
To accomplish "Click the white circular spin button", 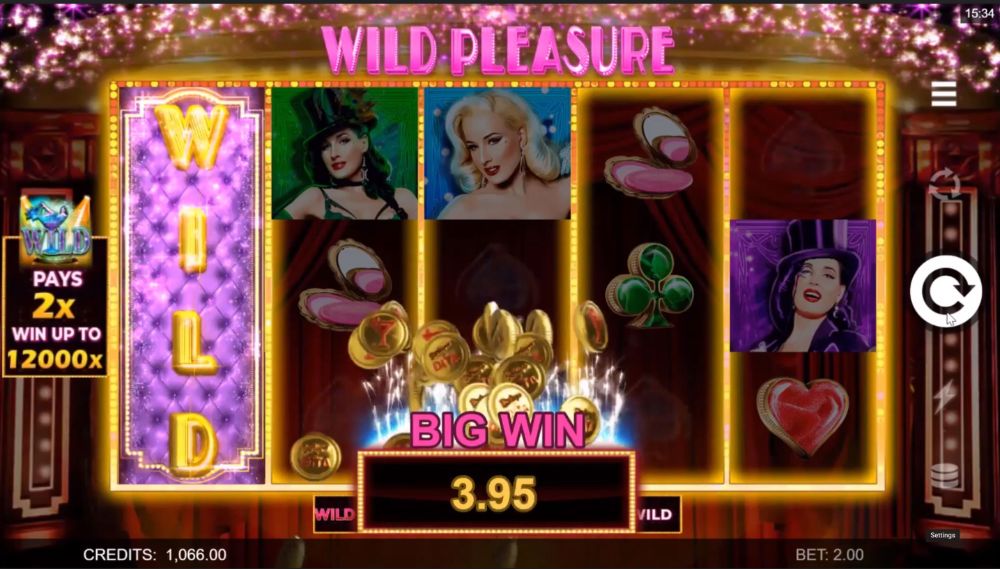I will [945, 291].
